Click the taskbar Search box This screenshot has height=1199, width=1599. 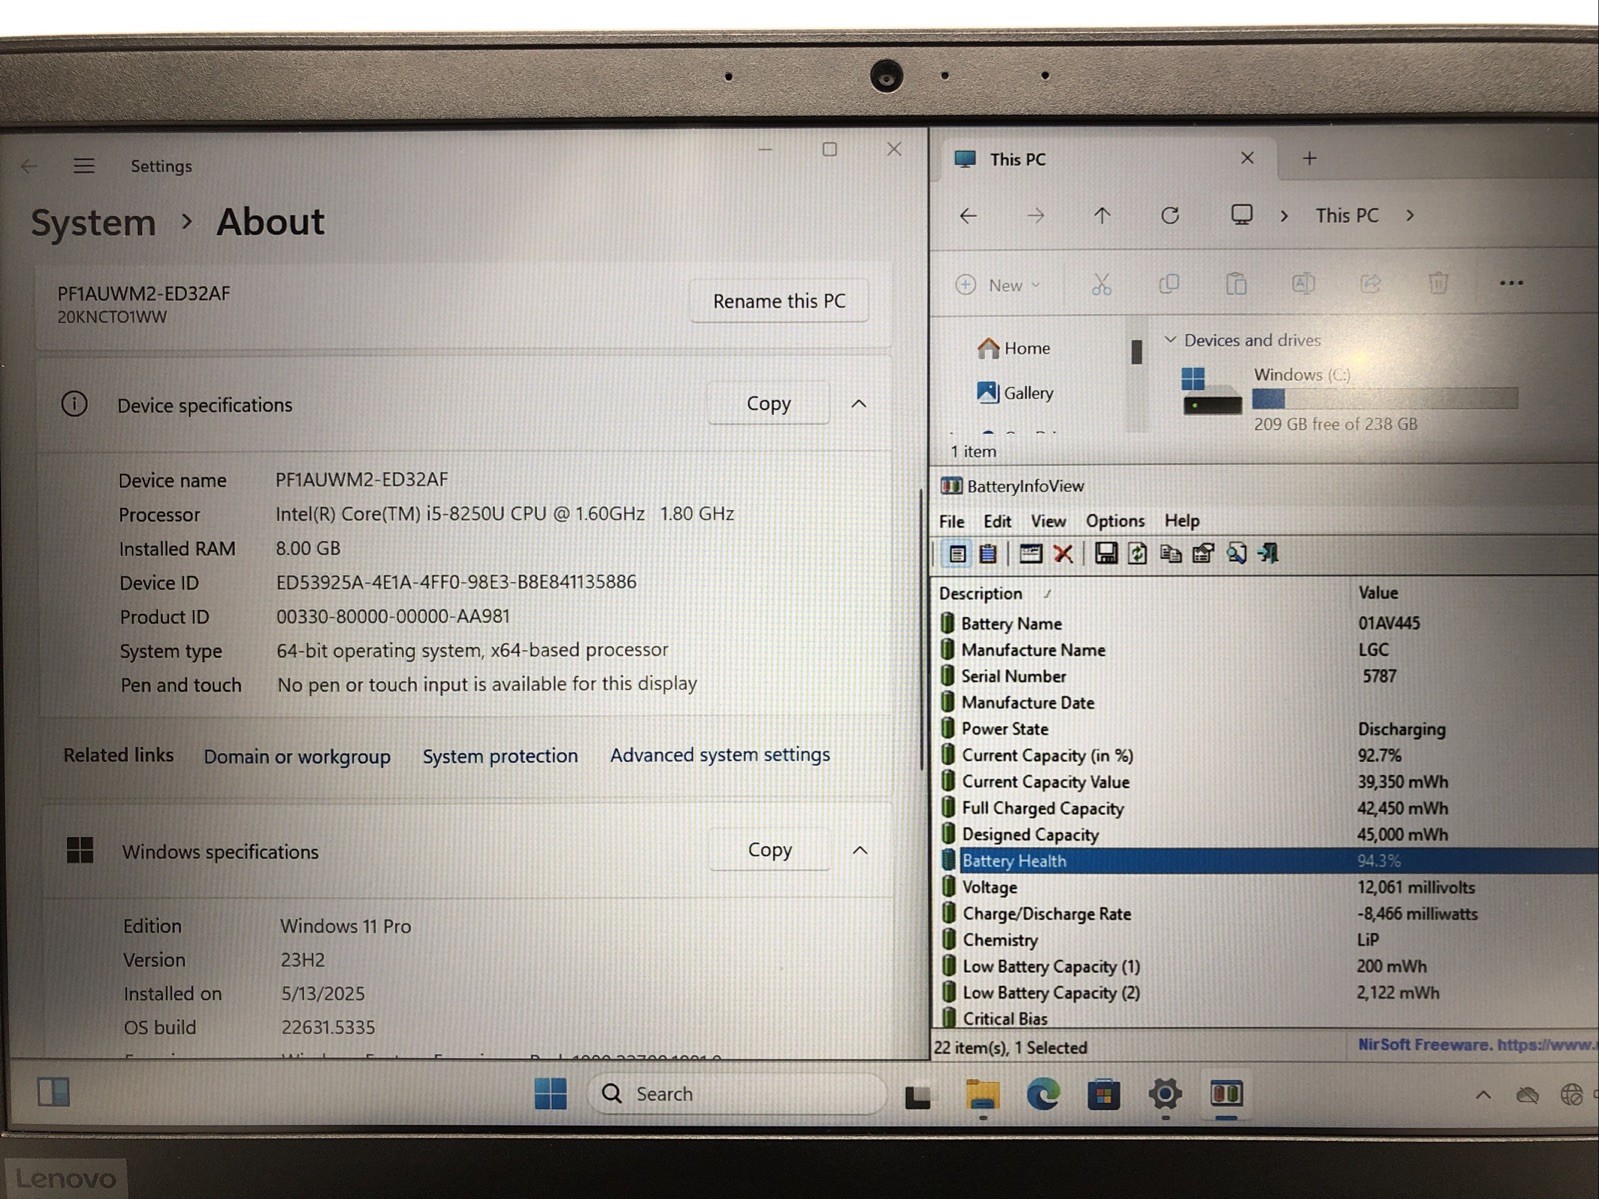(736, 1094)
